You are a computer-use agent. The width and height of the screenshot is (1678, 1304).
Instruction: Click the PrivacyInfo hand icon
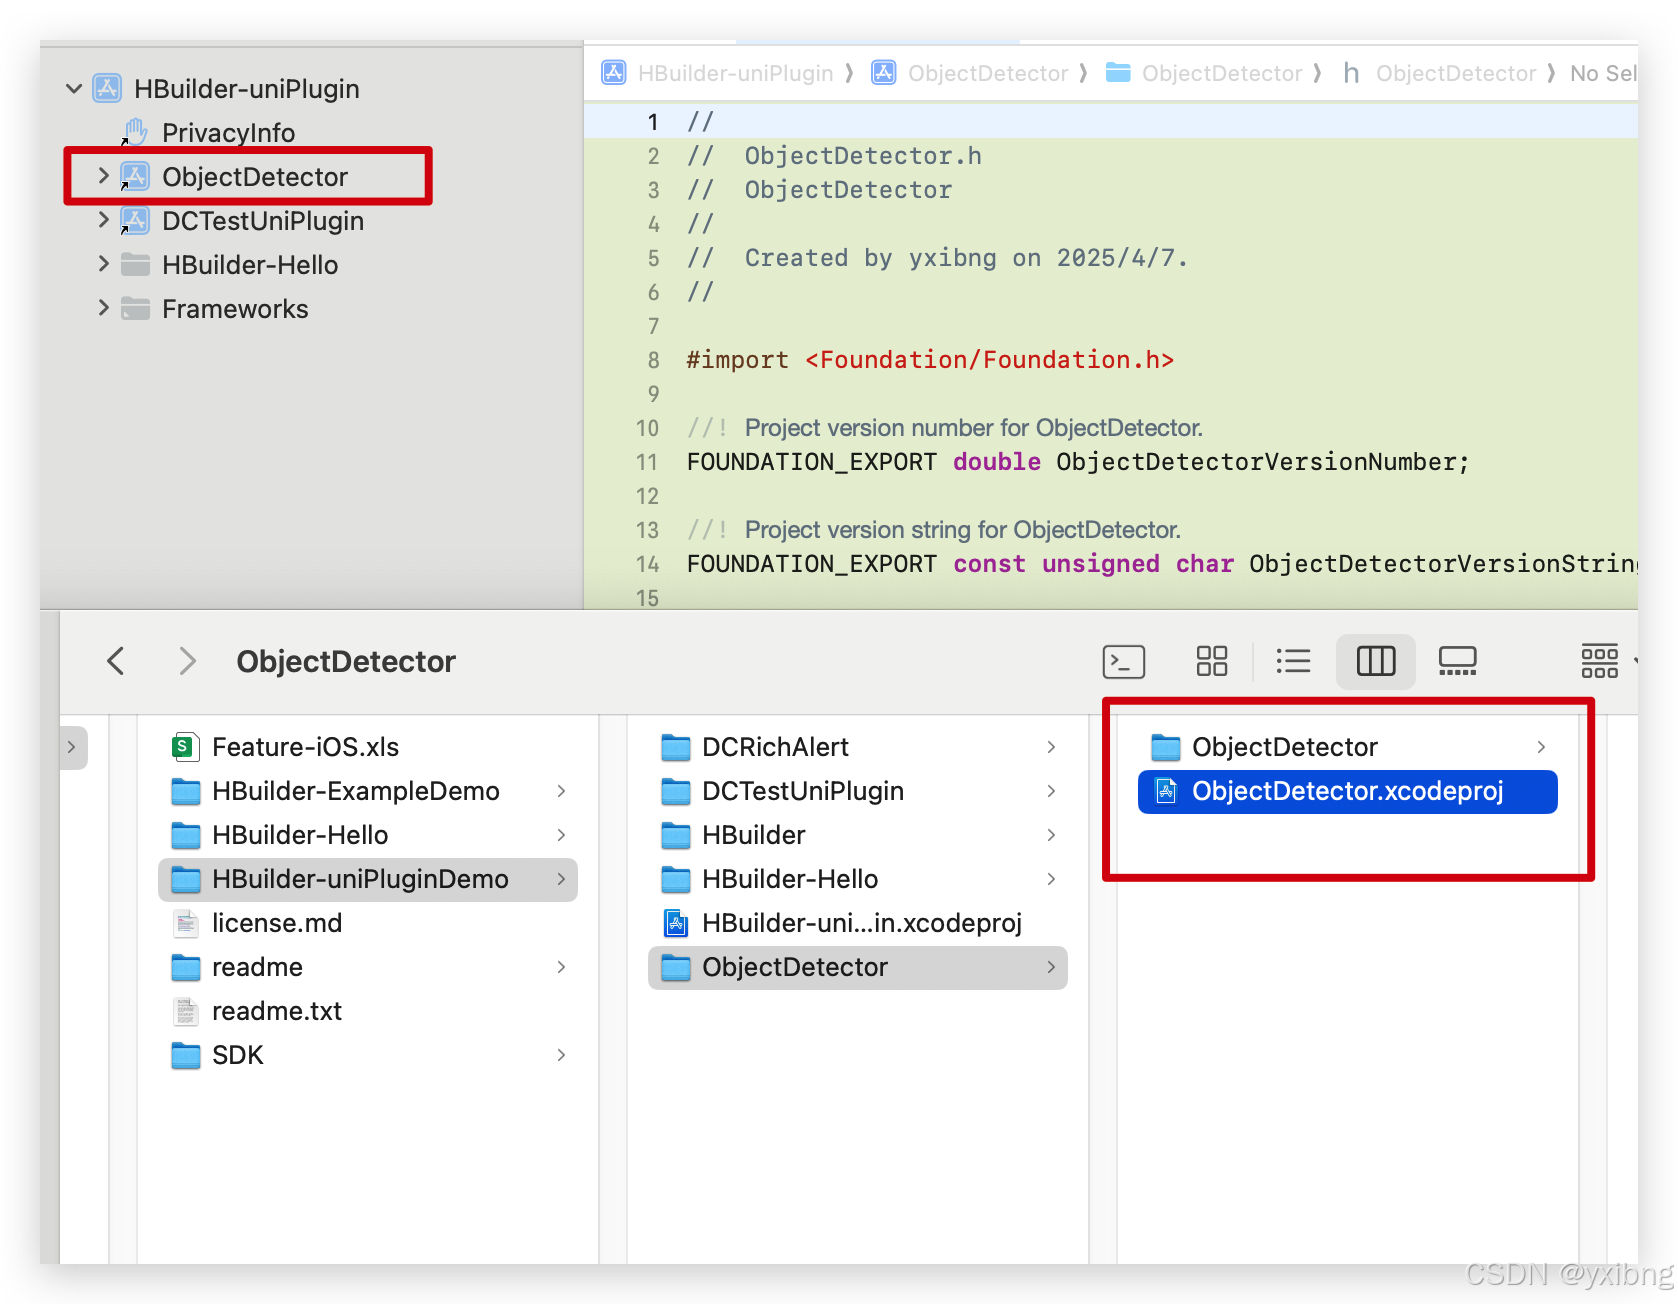pos(135,132)
